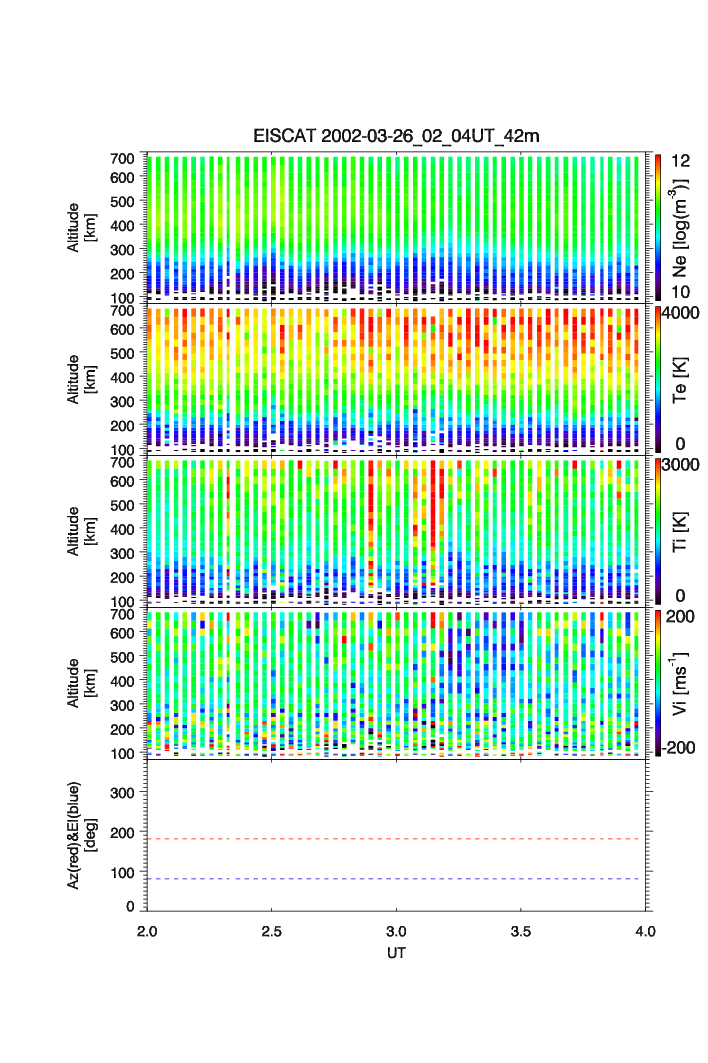Select the Vi [ms-1] colorbar label
The image size is (708, 1063).
(682, 682)
